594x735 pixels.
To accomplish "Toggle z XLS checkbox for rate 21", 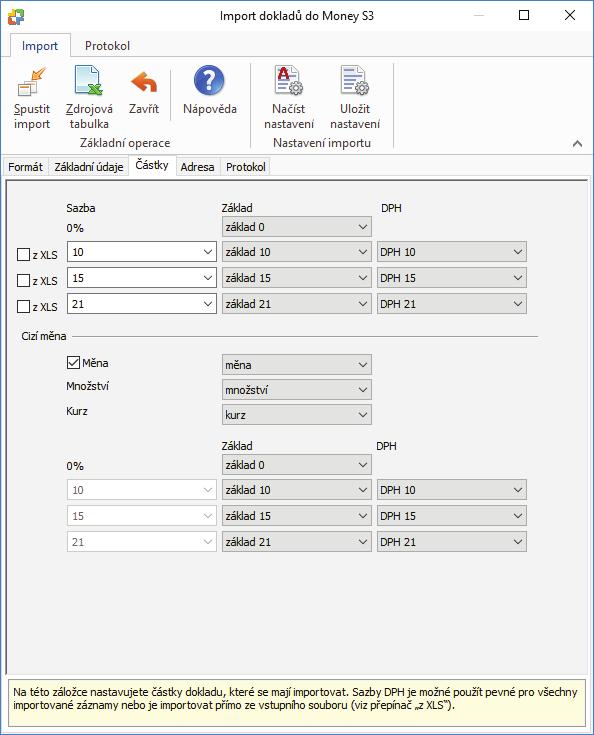I will pos(23,307).
